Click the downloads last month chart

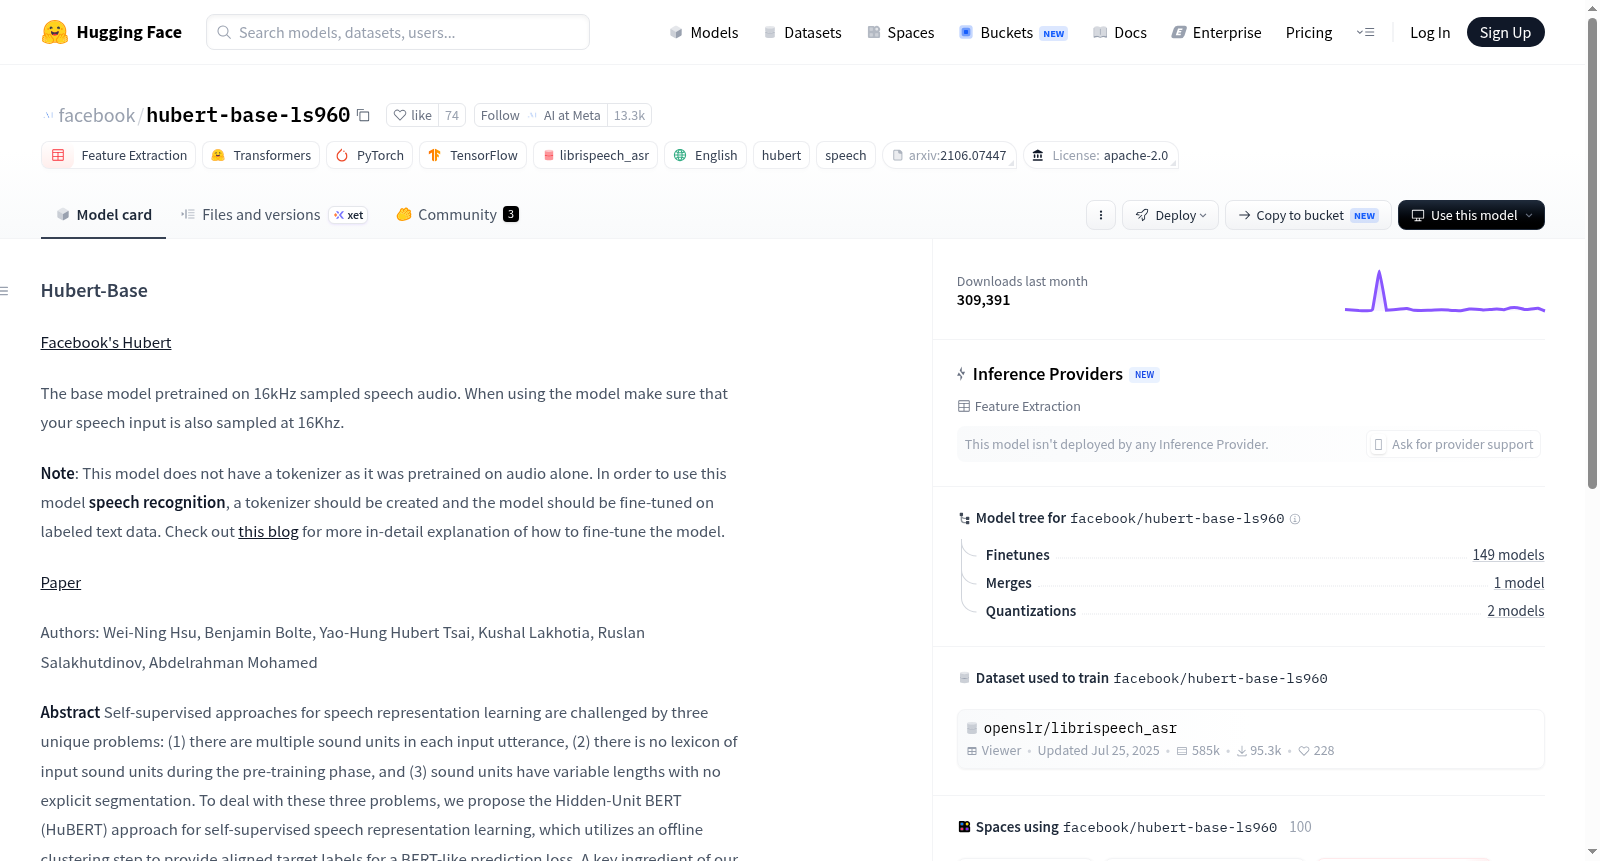pos(1444,291)
